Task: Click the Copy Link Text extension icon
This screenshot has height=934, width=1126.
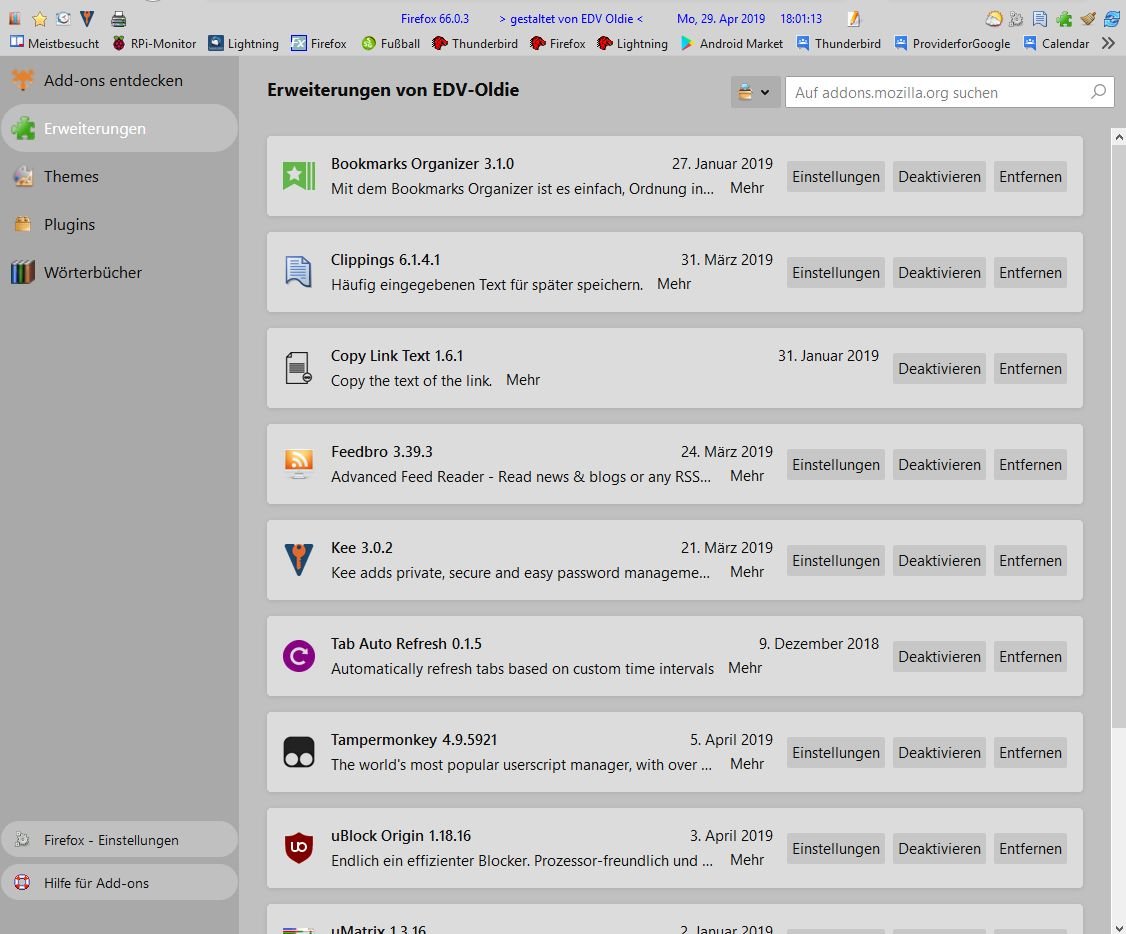Action: (299, 368)
